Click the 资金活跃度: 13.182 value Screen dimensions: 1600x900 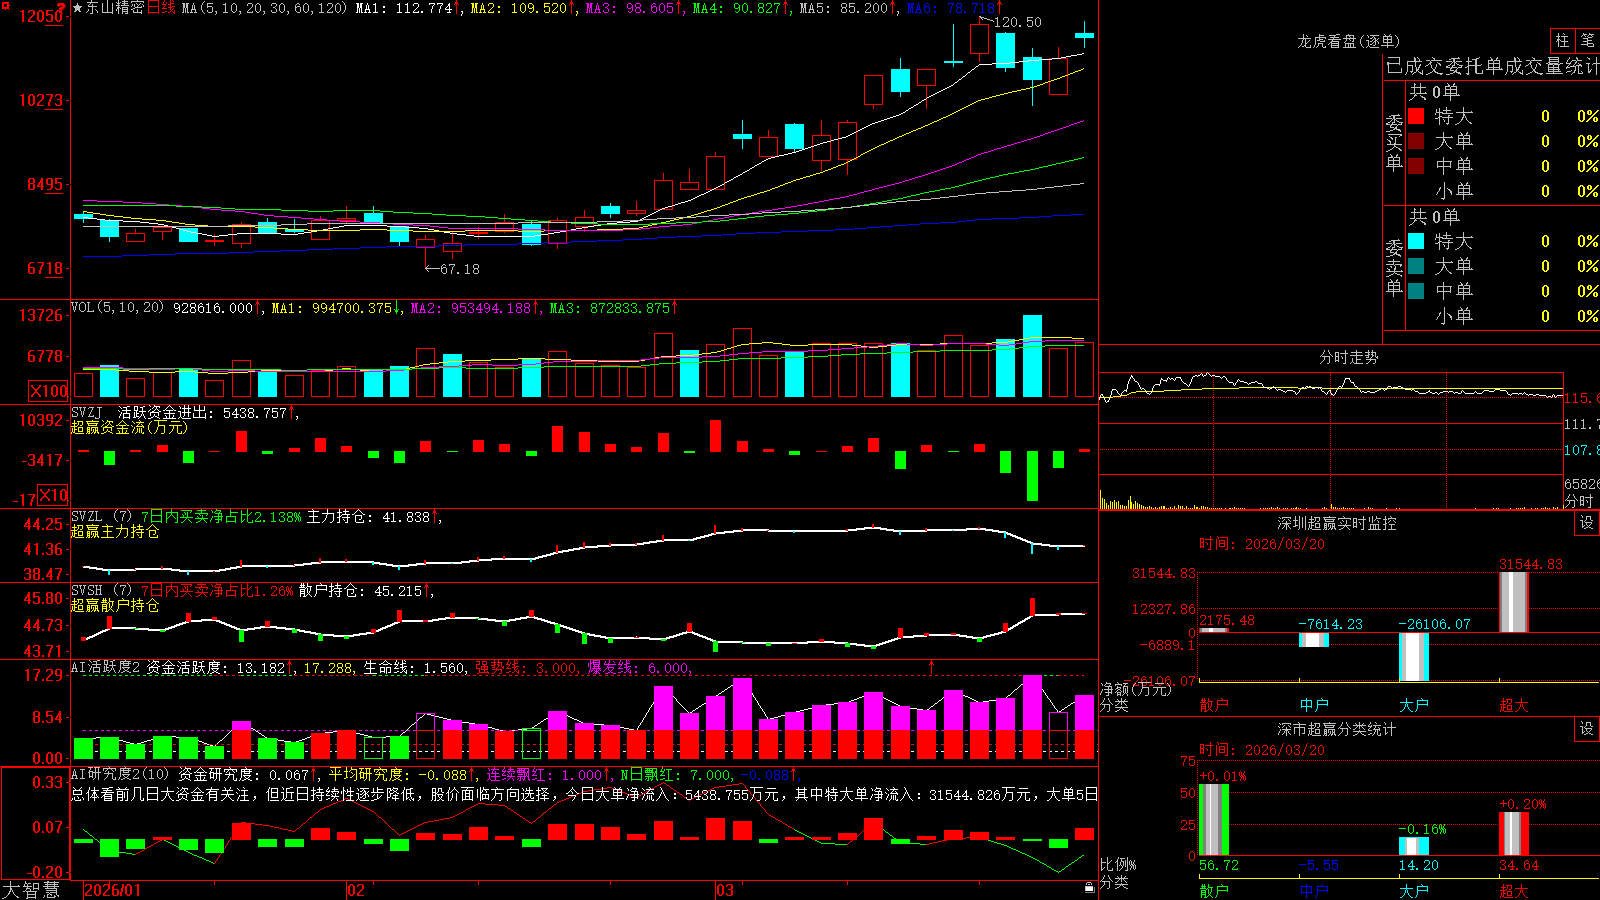tap(216, 667)
